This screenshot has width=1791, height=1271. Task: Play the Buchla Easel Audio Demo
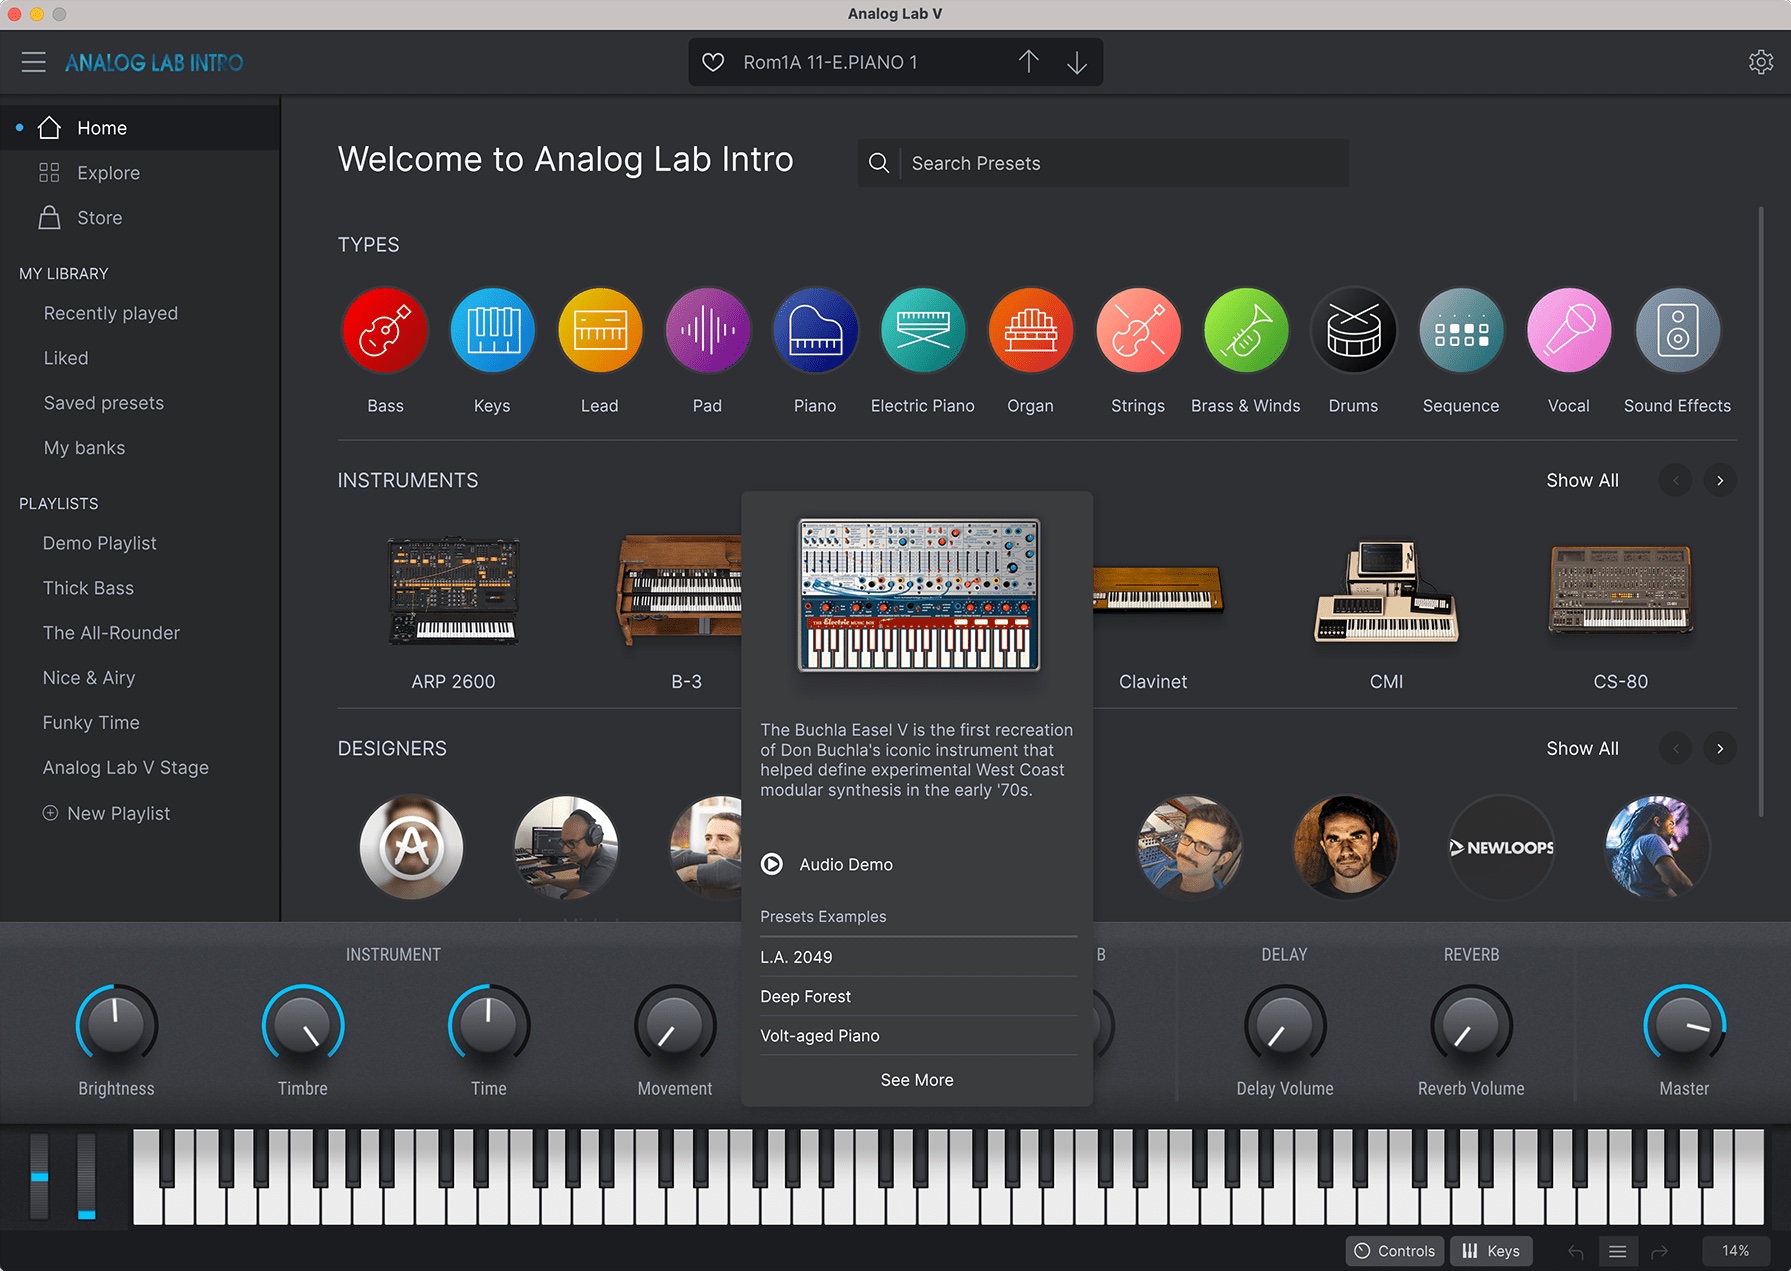772,864
